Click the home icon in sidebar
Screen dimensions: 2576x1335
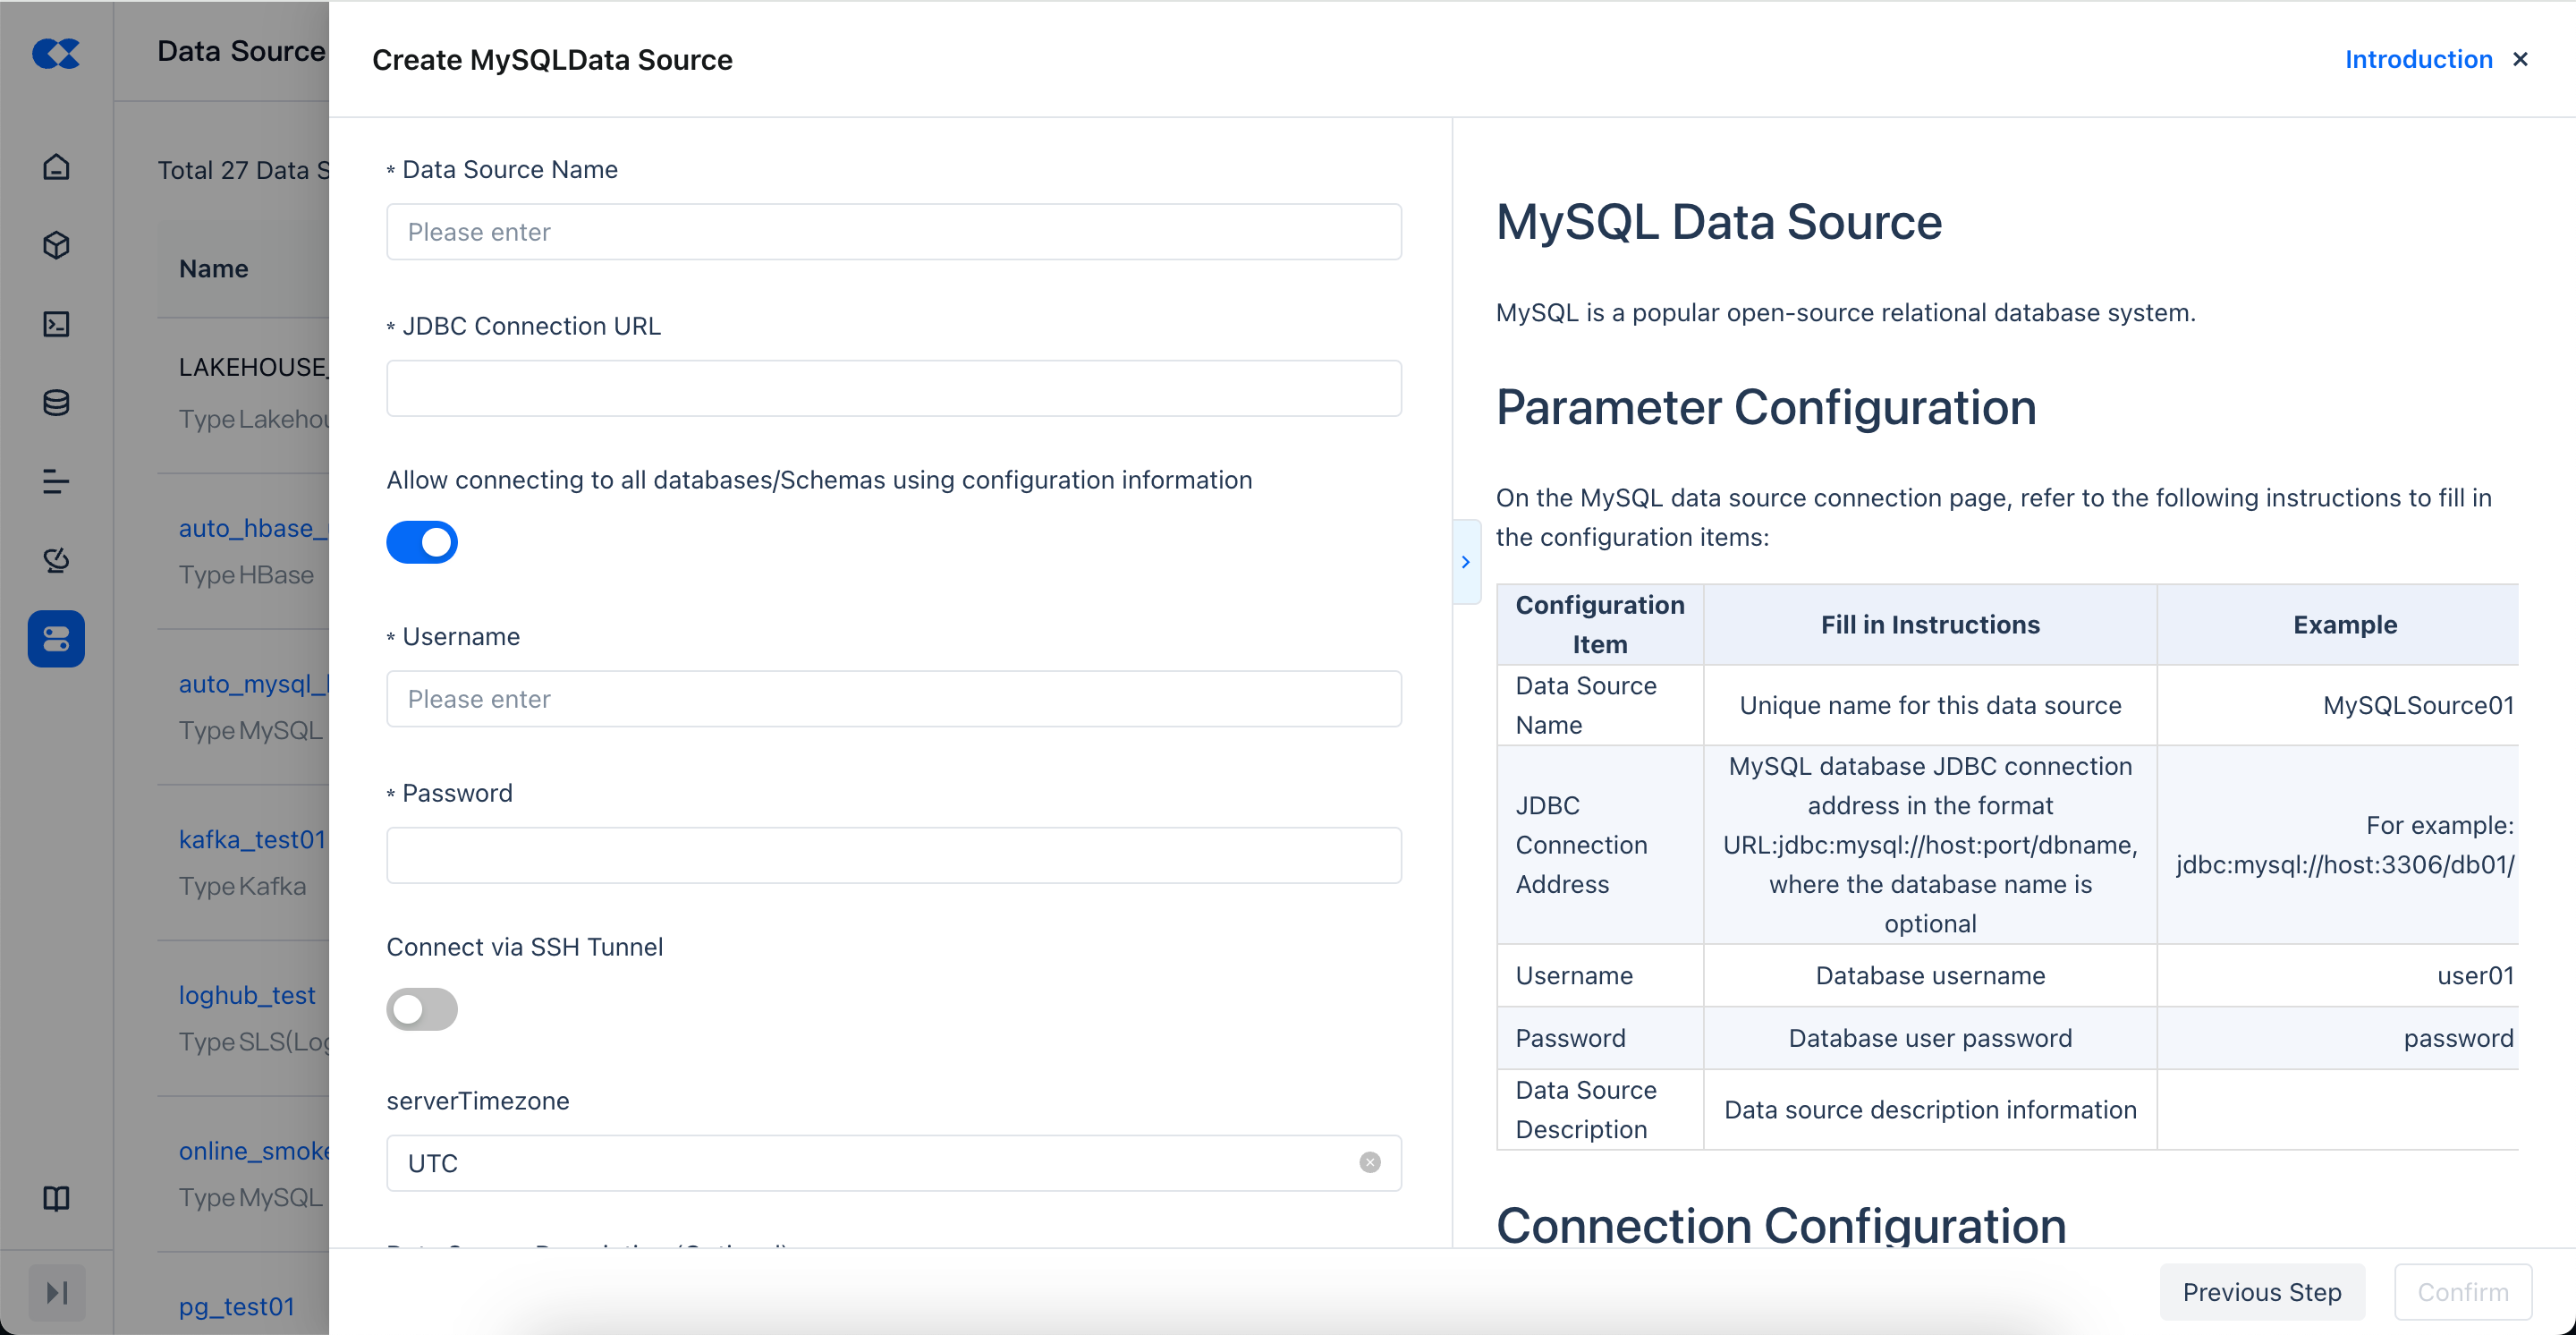click(56, 166)
